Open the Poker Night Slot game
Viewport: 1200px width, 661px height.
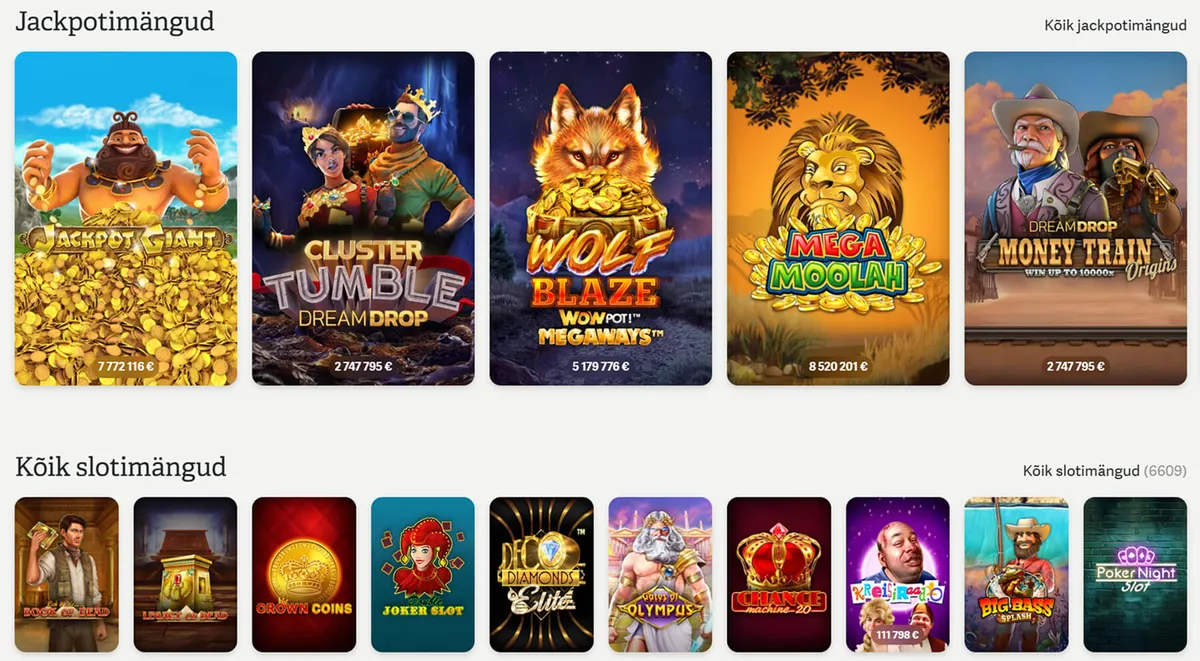(1135, 575)
